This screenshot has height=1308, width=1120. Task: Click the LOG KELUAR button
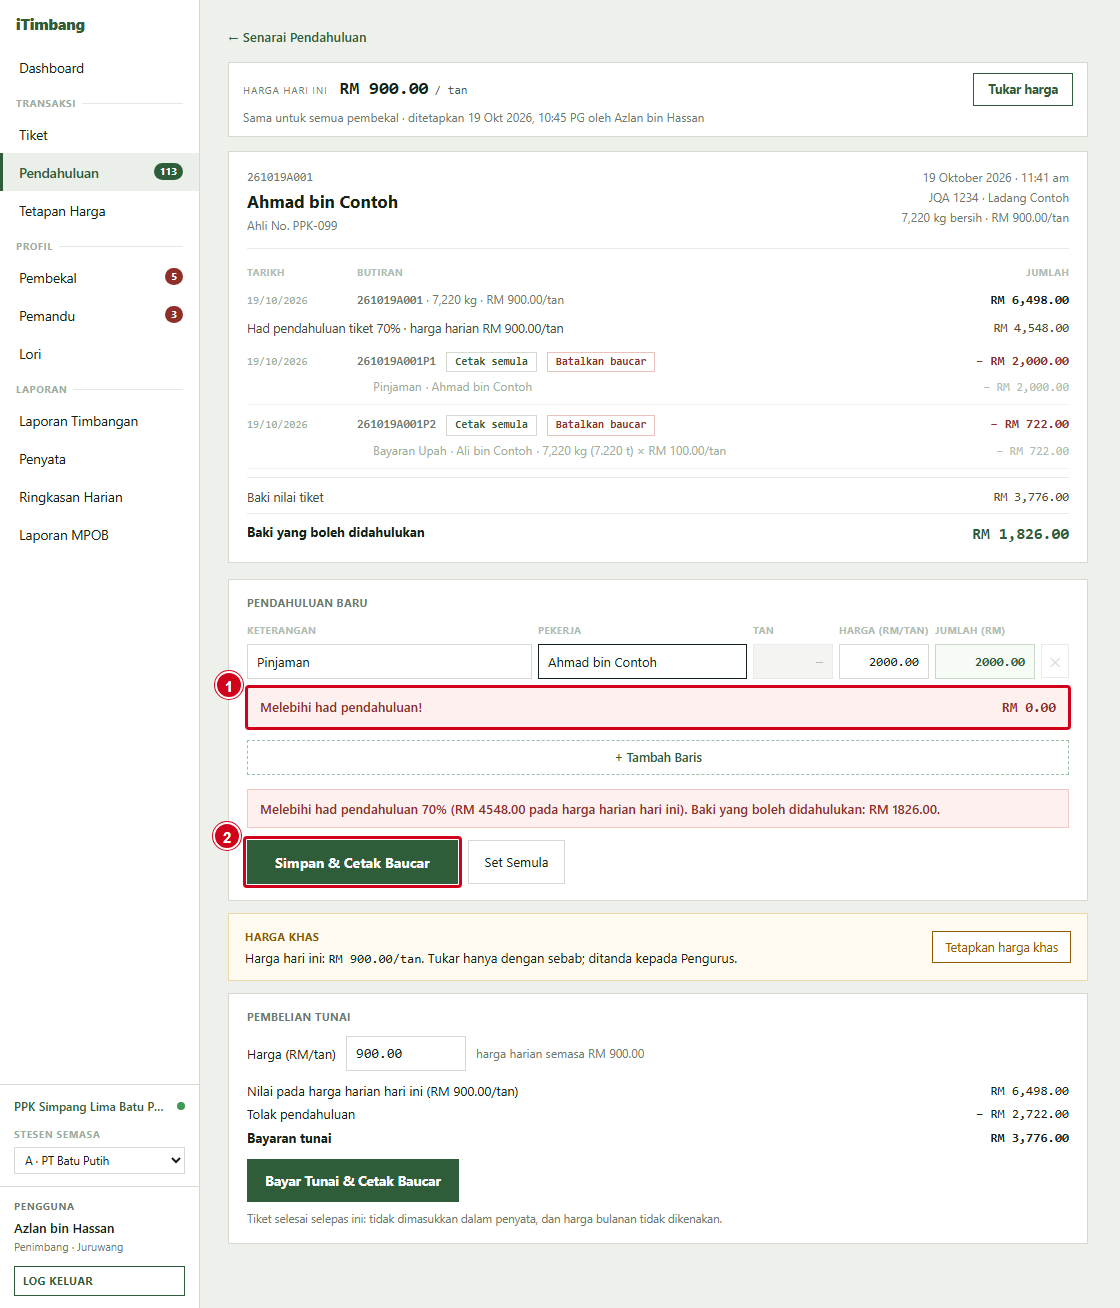click(99, 1281)
